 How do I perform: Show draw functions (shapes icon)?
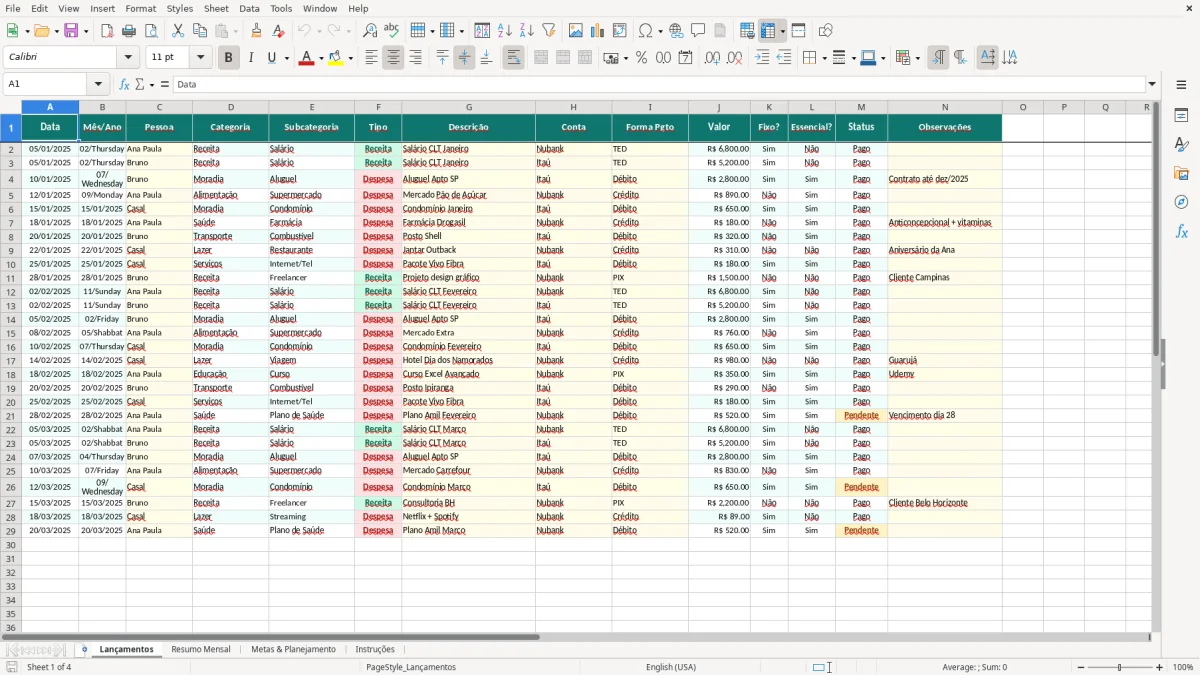826,31
